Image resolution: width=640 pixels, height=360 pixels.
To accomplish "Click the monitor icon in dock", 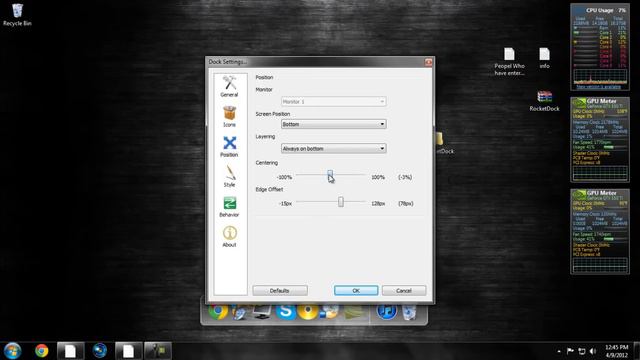I will click(262, 312).
